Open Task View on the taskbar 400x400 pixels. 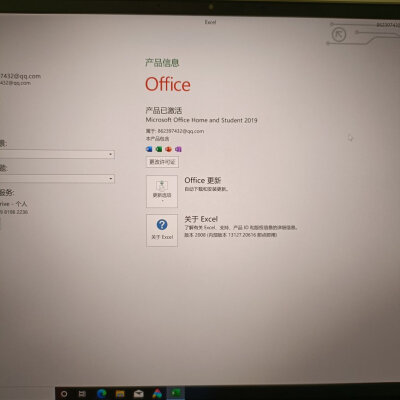(82, 394)
